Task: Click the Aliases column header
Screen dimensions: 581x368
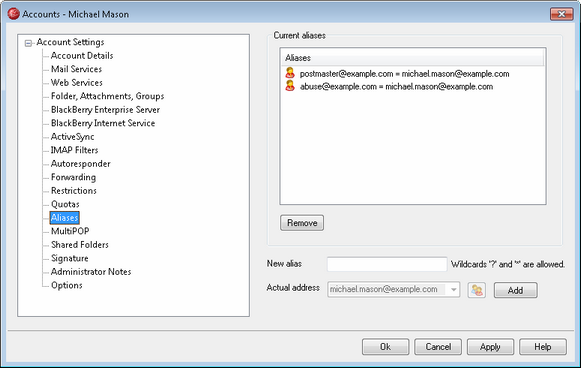Action: click(412, 58)
